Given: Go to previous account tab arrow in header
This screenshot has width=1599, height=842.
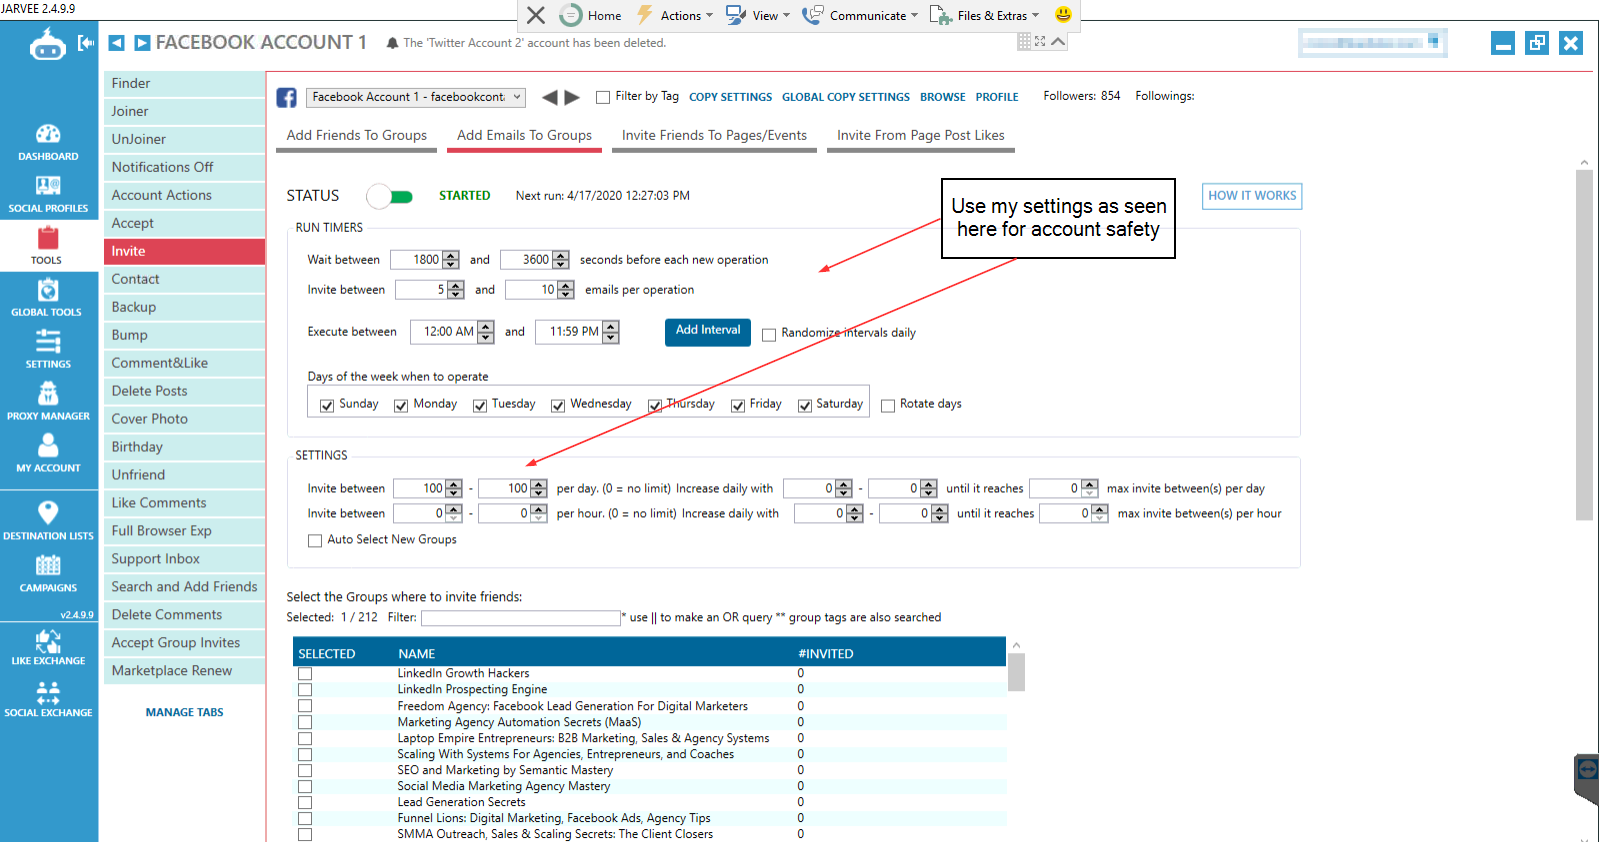Looking at the screenshot, I should [116, 43].
